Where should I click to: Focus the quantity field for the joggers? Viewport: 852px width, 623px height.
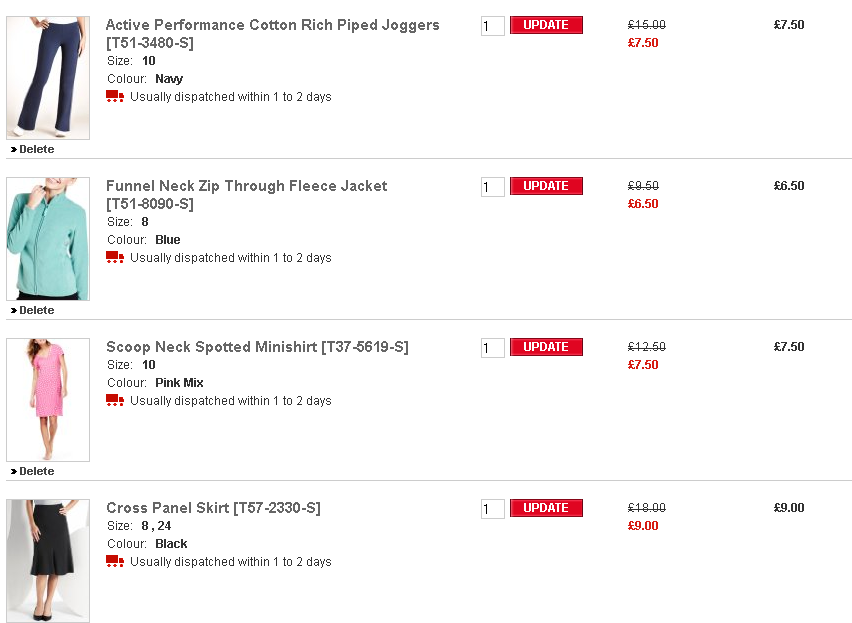[x=492, y=26]
